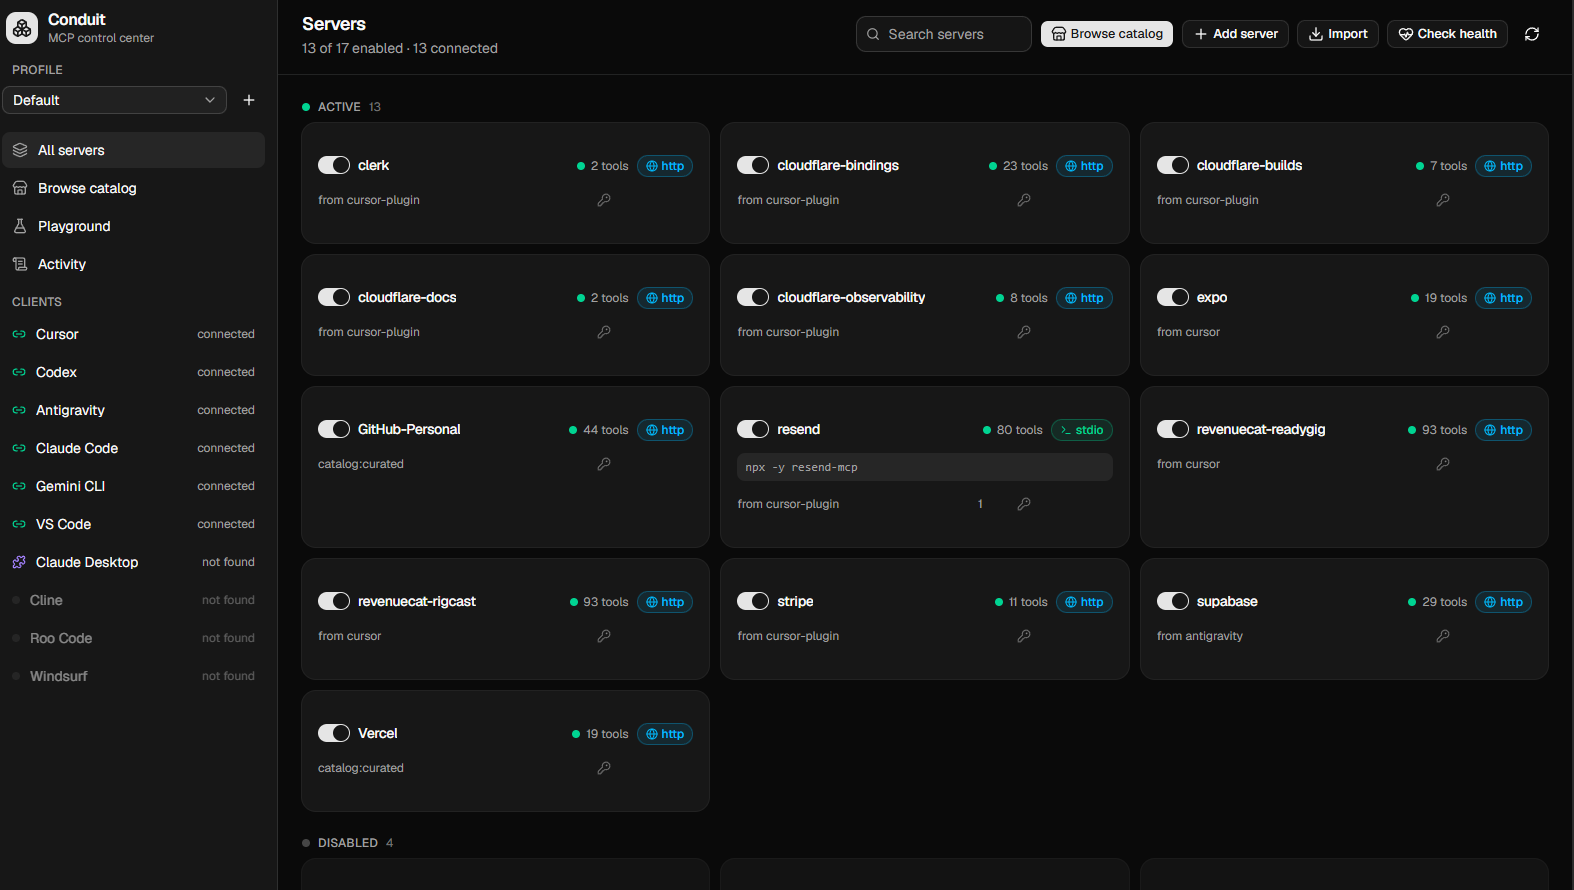Disable the expo server toggle
Viewport: 1574px width, 890px height.
tap(1173, 297)
